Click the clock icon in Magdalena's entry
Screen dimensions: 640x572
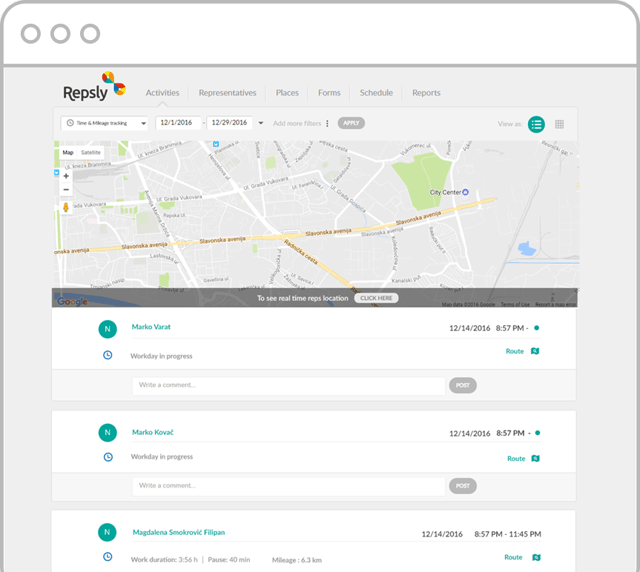pyautogui.click(x=107, y=556)
